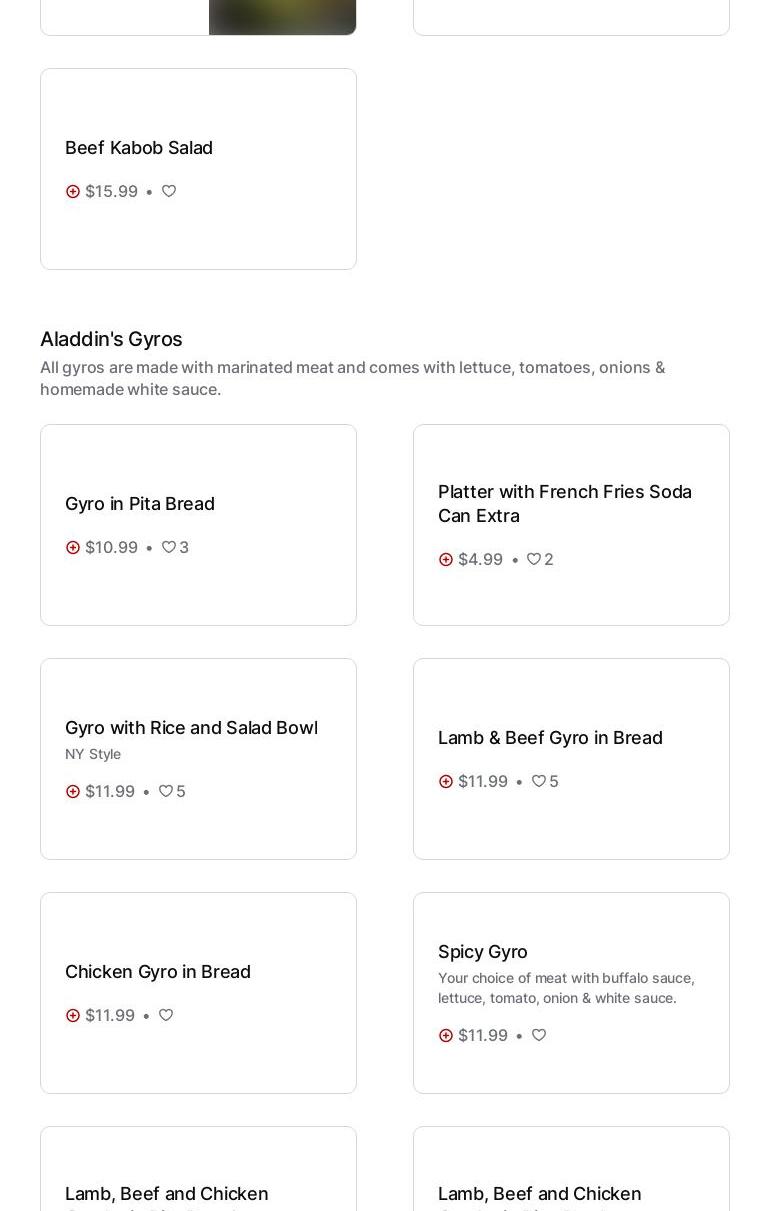Open Platter with French Fries Soda Can Extra

[565, 503]
